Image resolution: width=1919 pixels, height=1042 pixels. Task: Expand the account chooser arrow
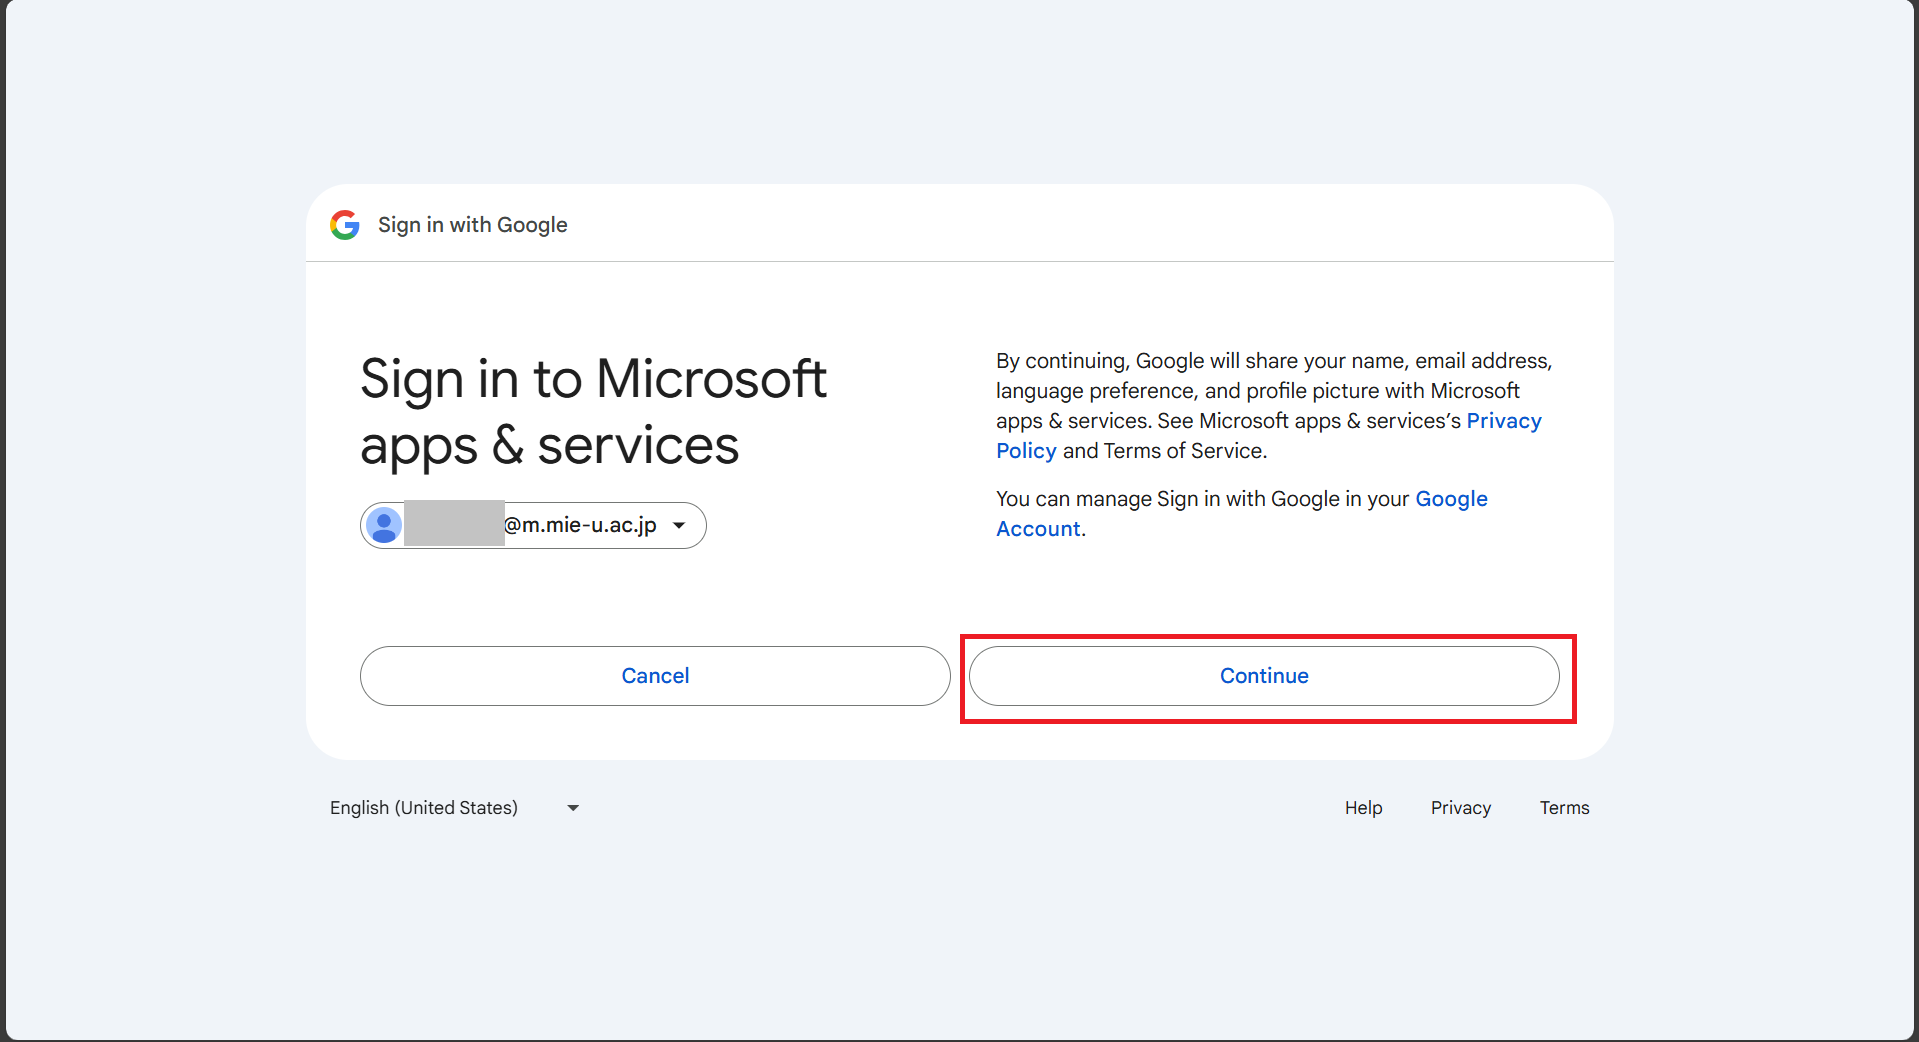tap(679, 525)
